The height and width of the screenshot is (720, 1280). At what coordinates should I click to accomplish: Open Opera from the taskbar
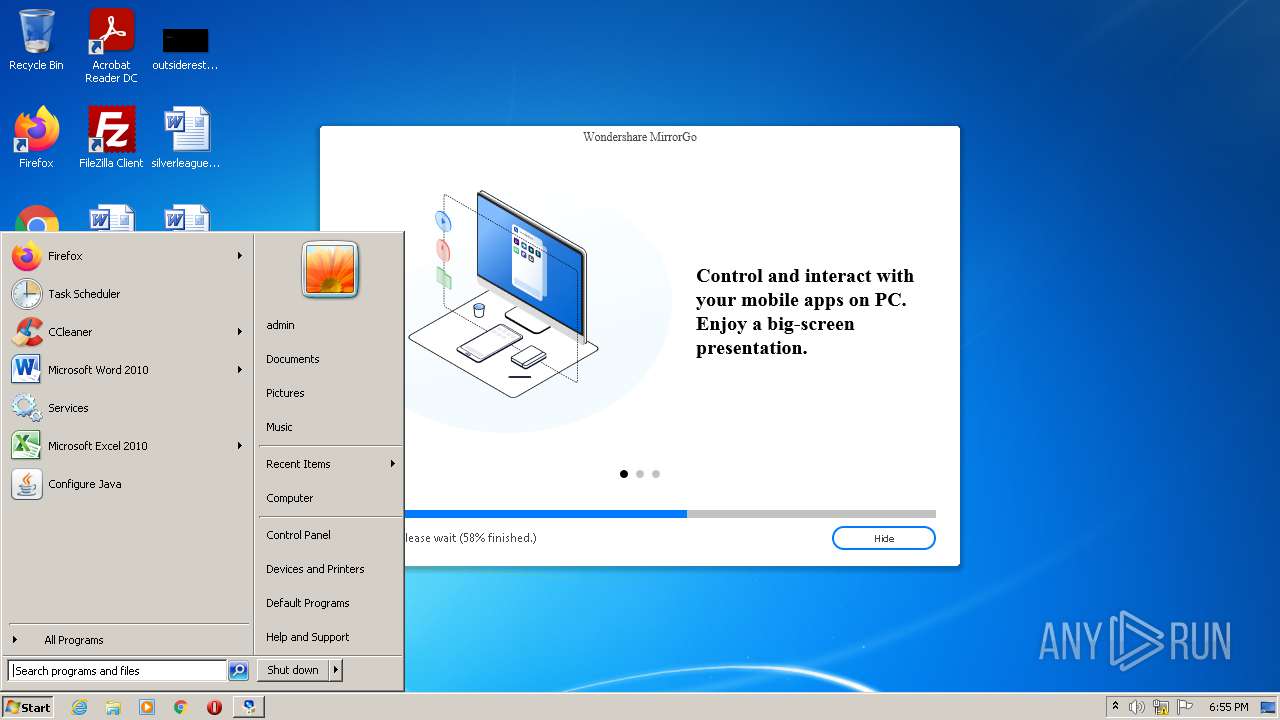214,707
